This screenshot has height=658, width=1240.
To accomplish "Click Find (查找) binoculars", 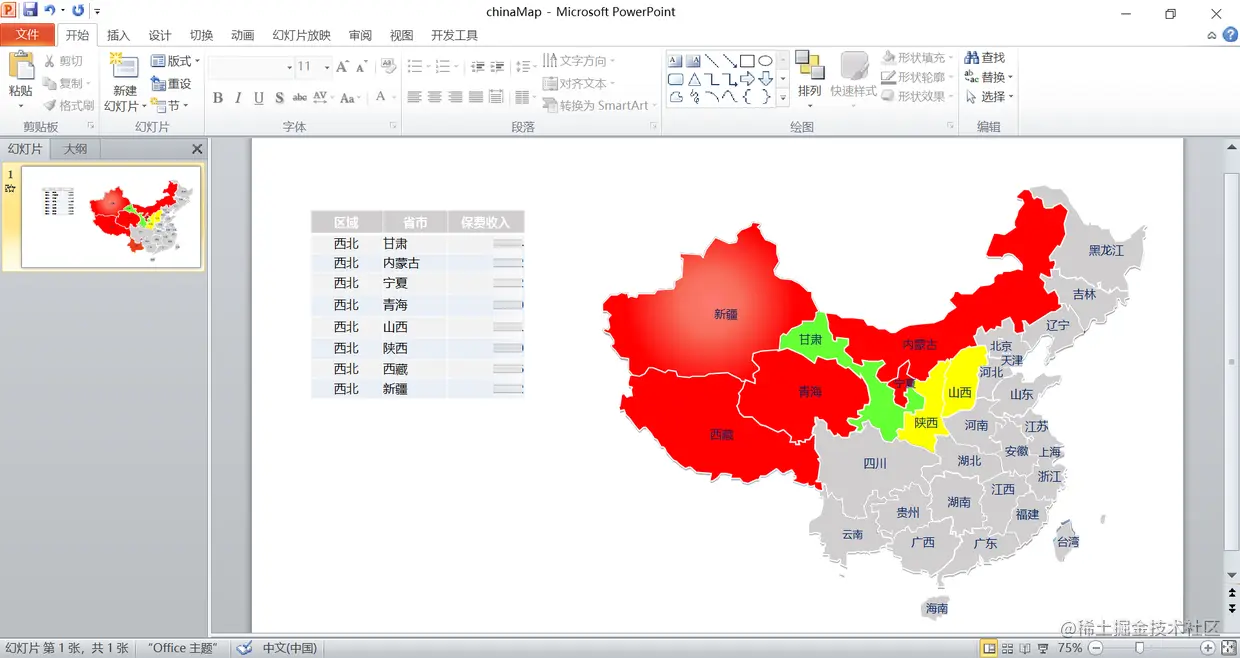I will point(985,58).
